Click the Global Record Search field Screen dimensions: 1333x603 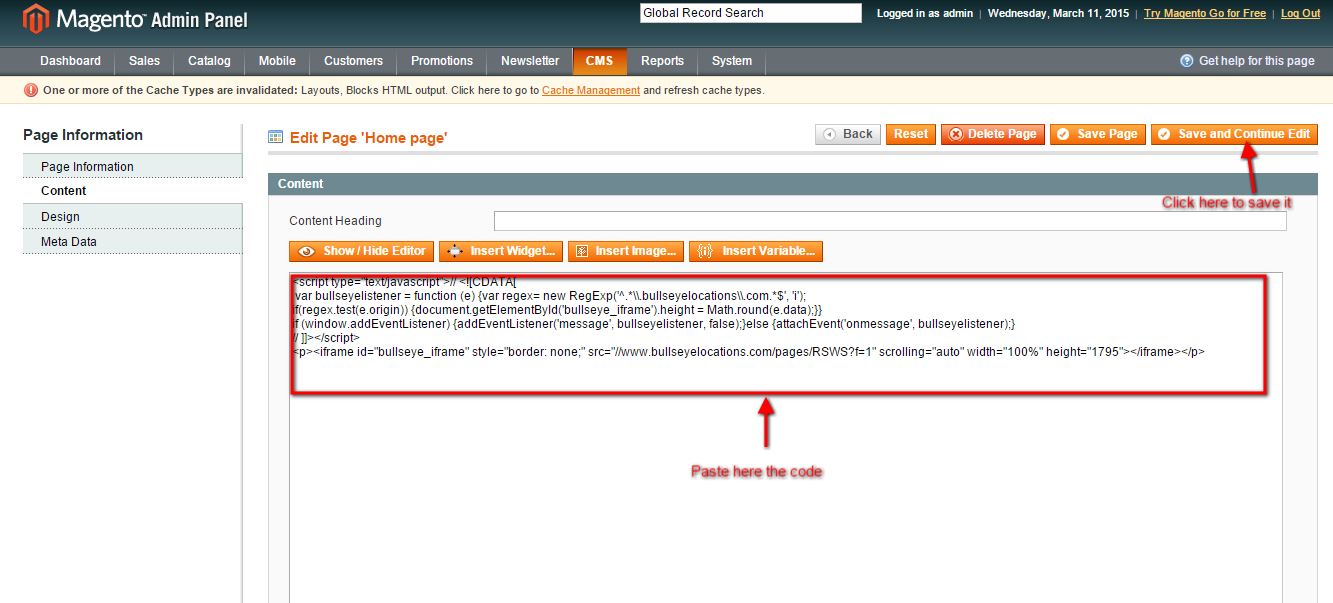pyautogui.click(x=751, y=13)
